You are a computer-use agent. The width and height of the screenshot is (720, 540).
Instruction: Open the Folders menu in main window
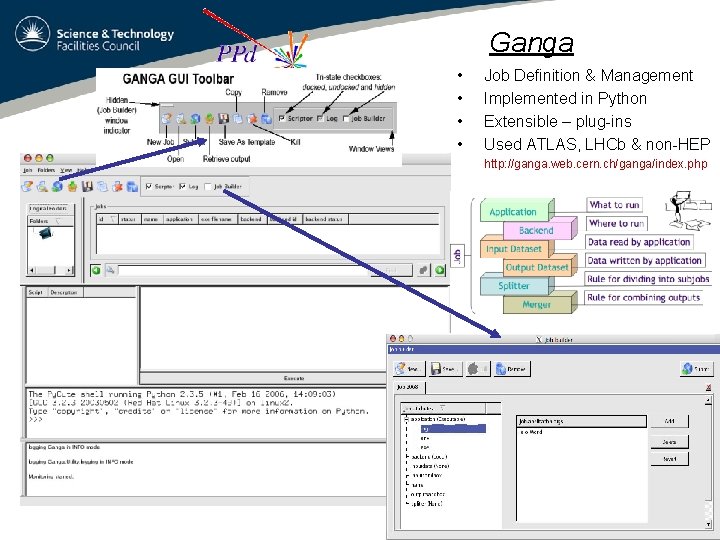point(46,170)
